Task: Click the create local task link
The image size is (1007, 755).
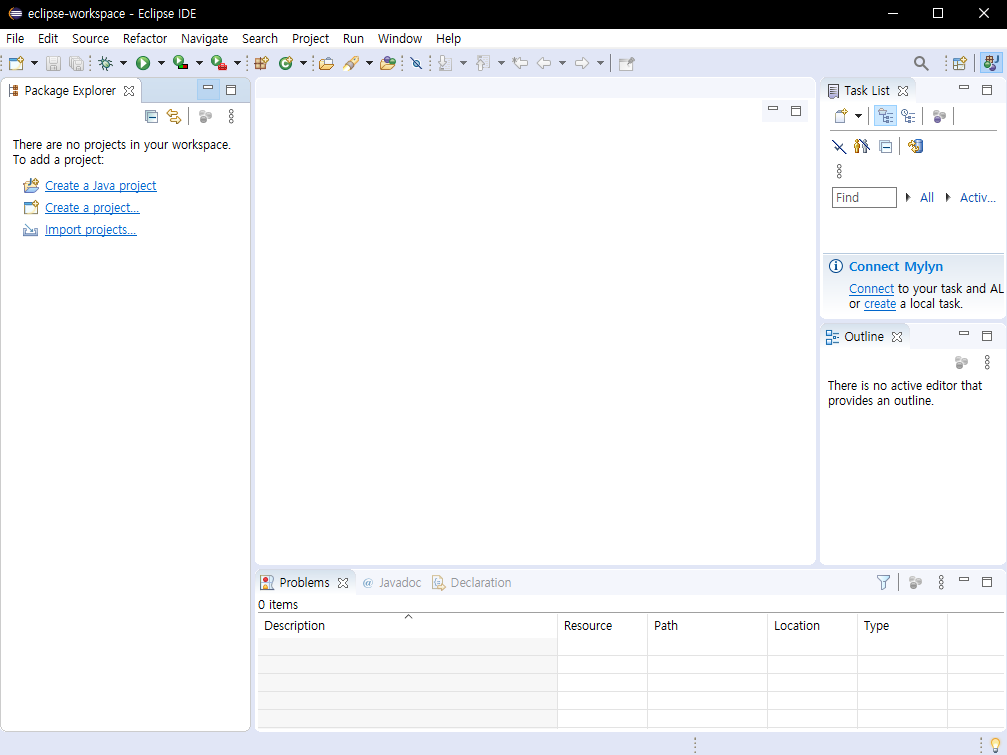Action: coord(880,304)
